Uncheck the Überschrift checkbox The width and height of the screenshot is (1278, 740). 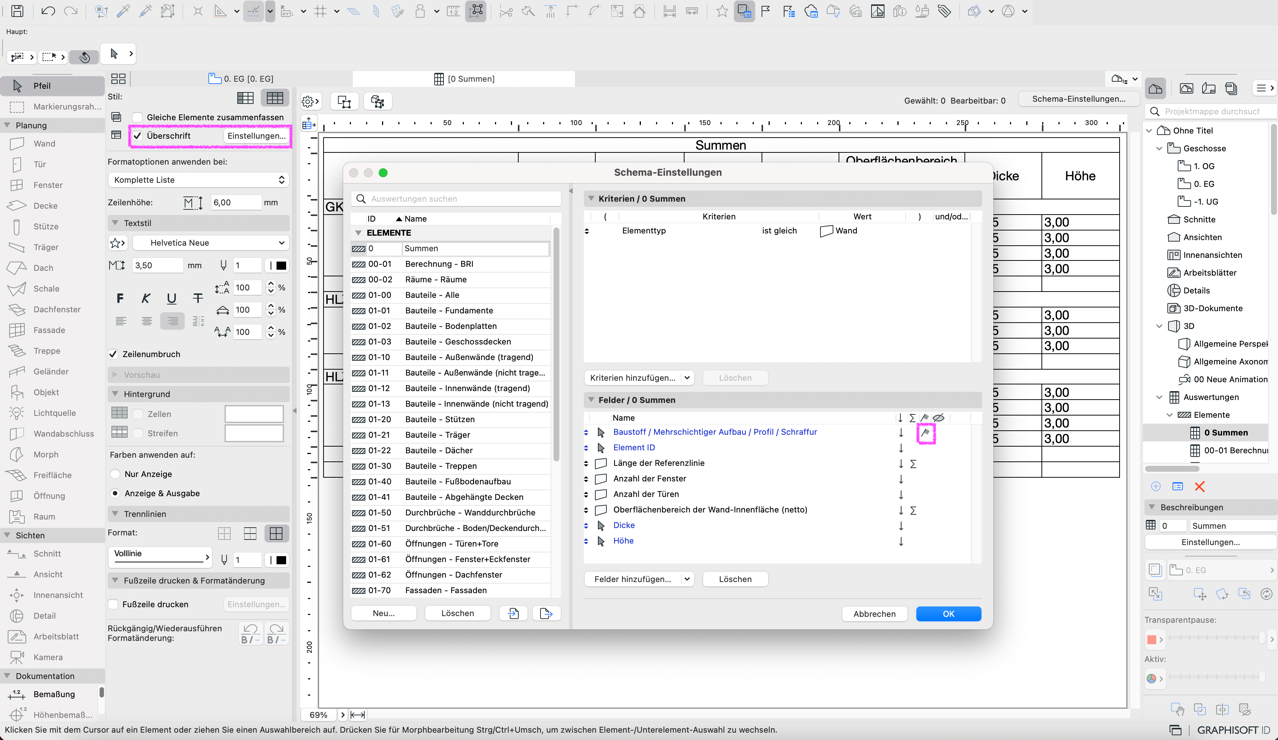coord(138,136)
